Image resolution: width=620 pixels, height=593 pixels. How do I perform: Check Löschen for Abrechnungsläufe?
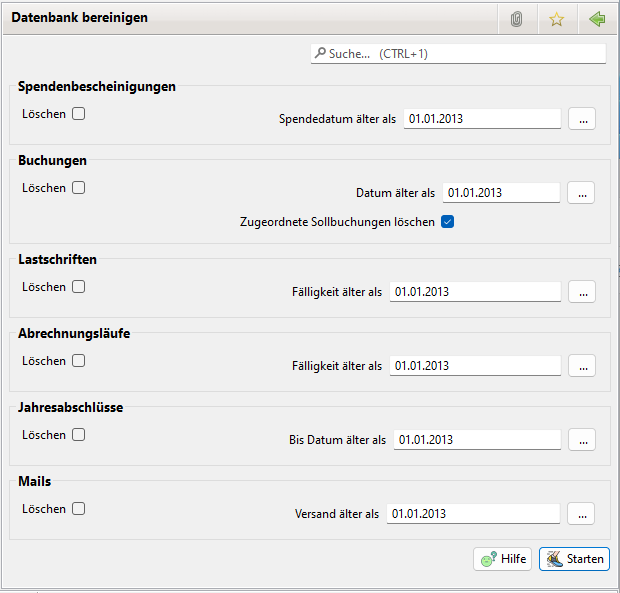pyautogui.click(x=78, y=361)
